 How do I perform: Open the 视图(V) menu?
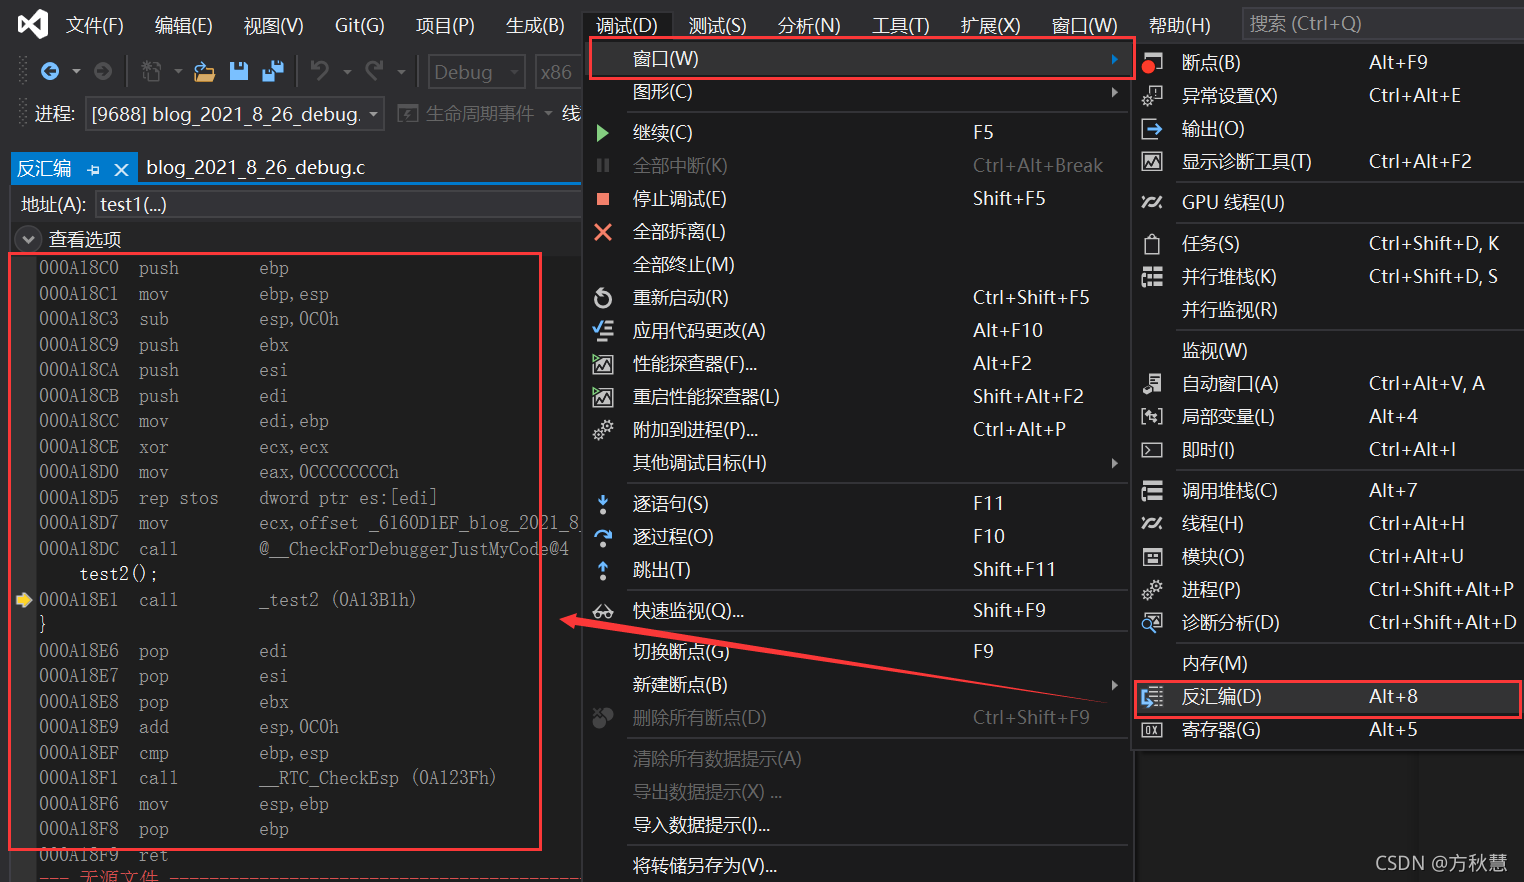[273, 25]
